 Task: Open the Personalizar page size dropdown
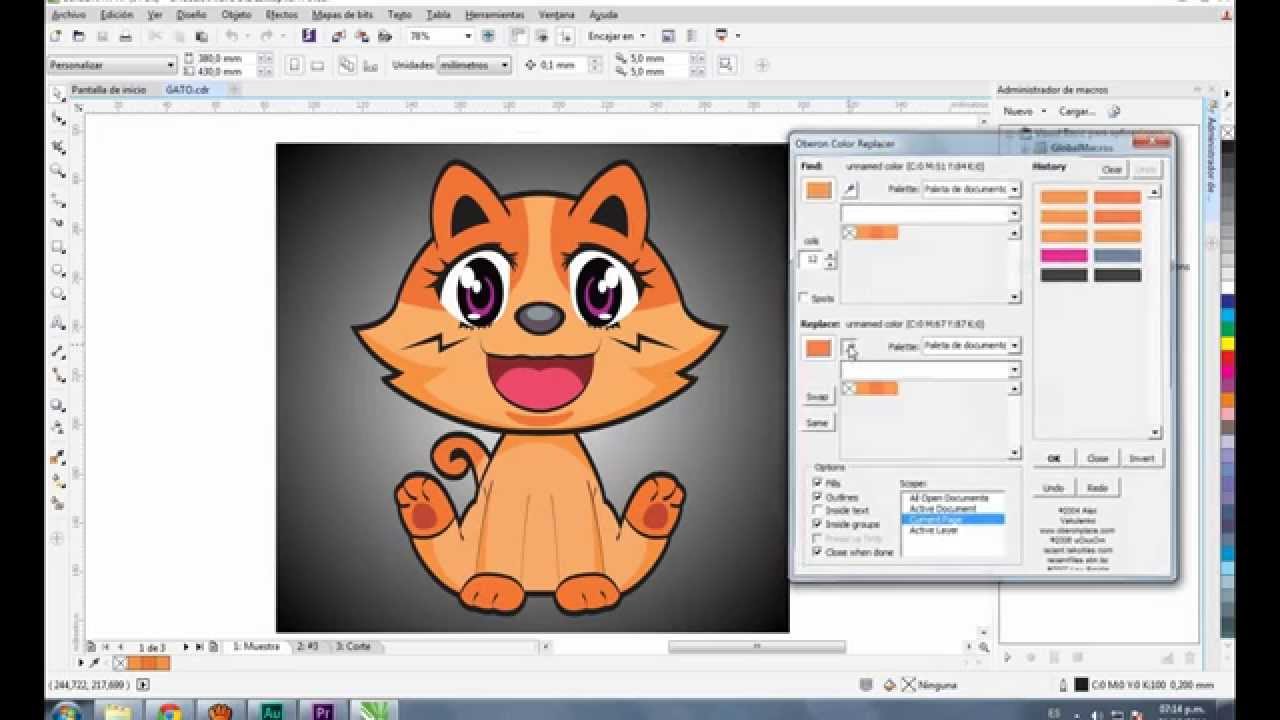(170, 65)
